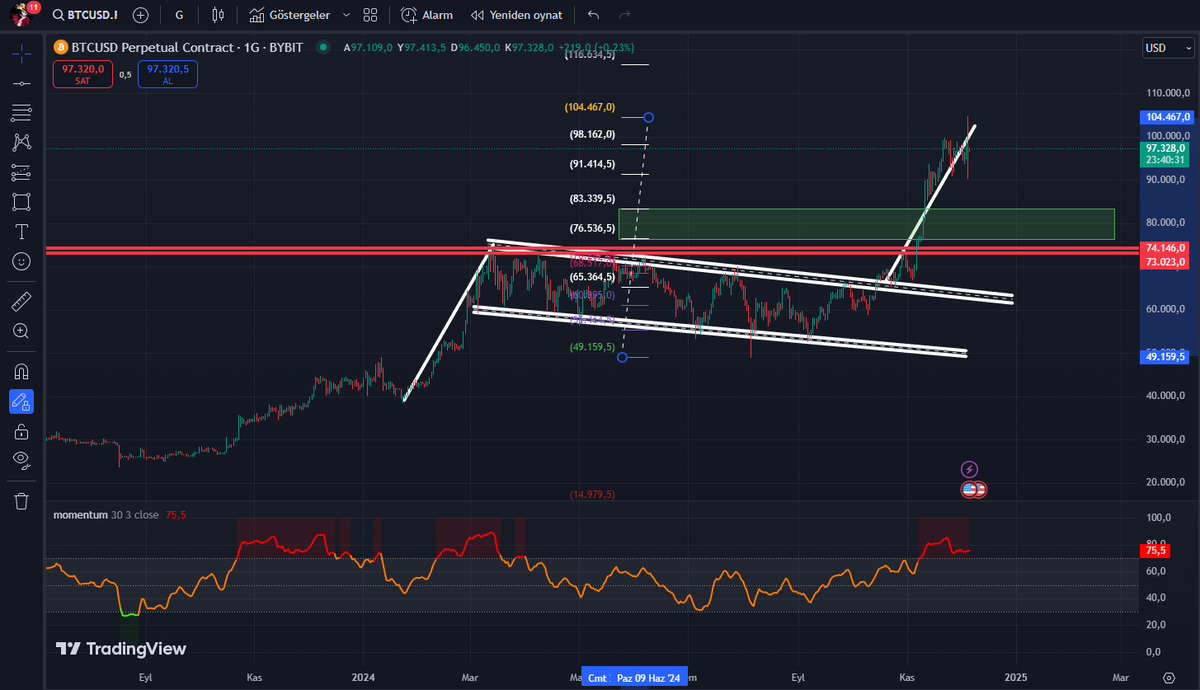The width and height of the screenshot is (1200, 690).
Task: Select the trend line tool
Action: point(21,84)
